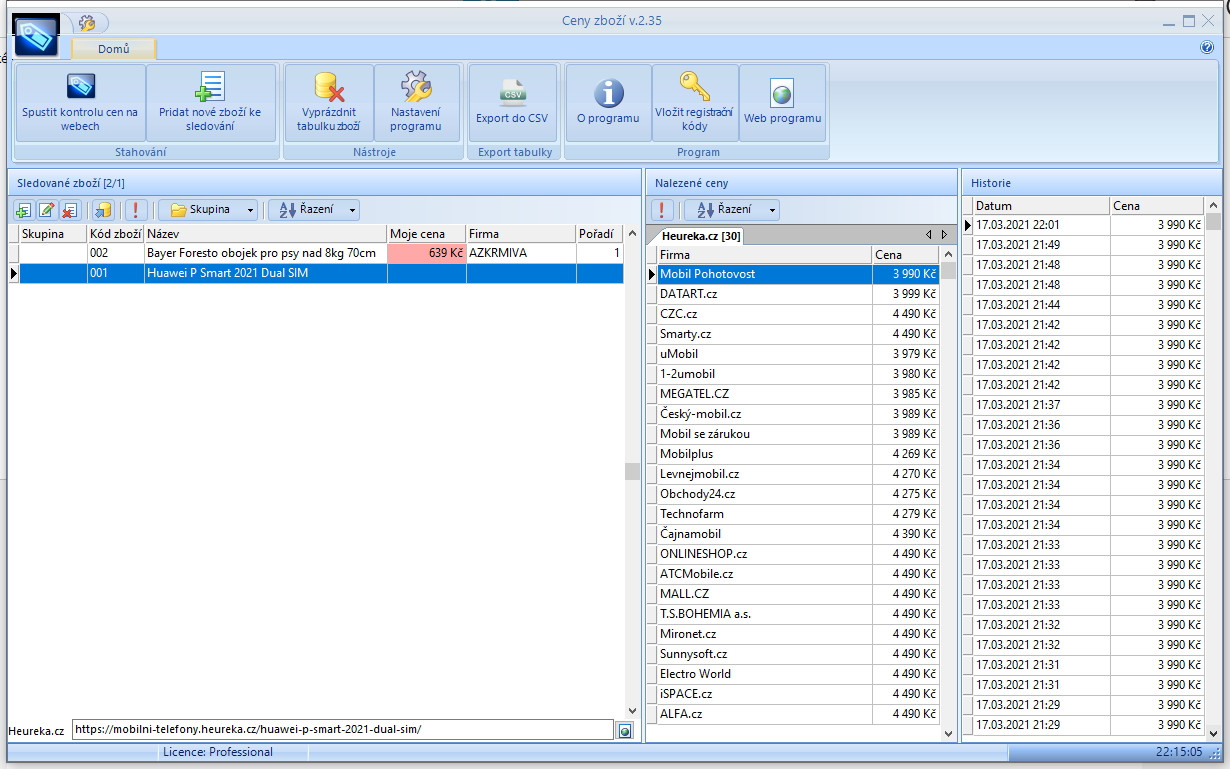Click the Heureka.cz URL input field
This screenshot has height=769, width=1230.
pyautogui.click(x=342, y=730)
